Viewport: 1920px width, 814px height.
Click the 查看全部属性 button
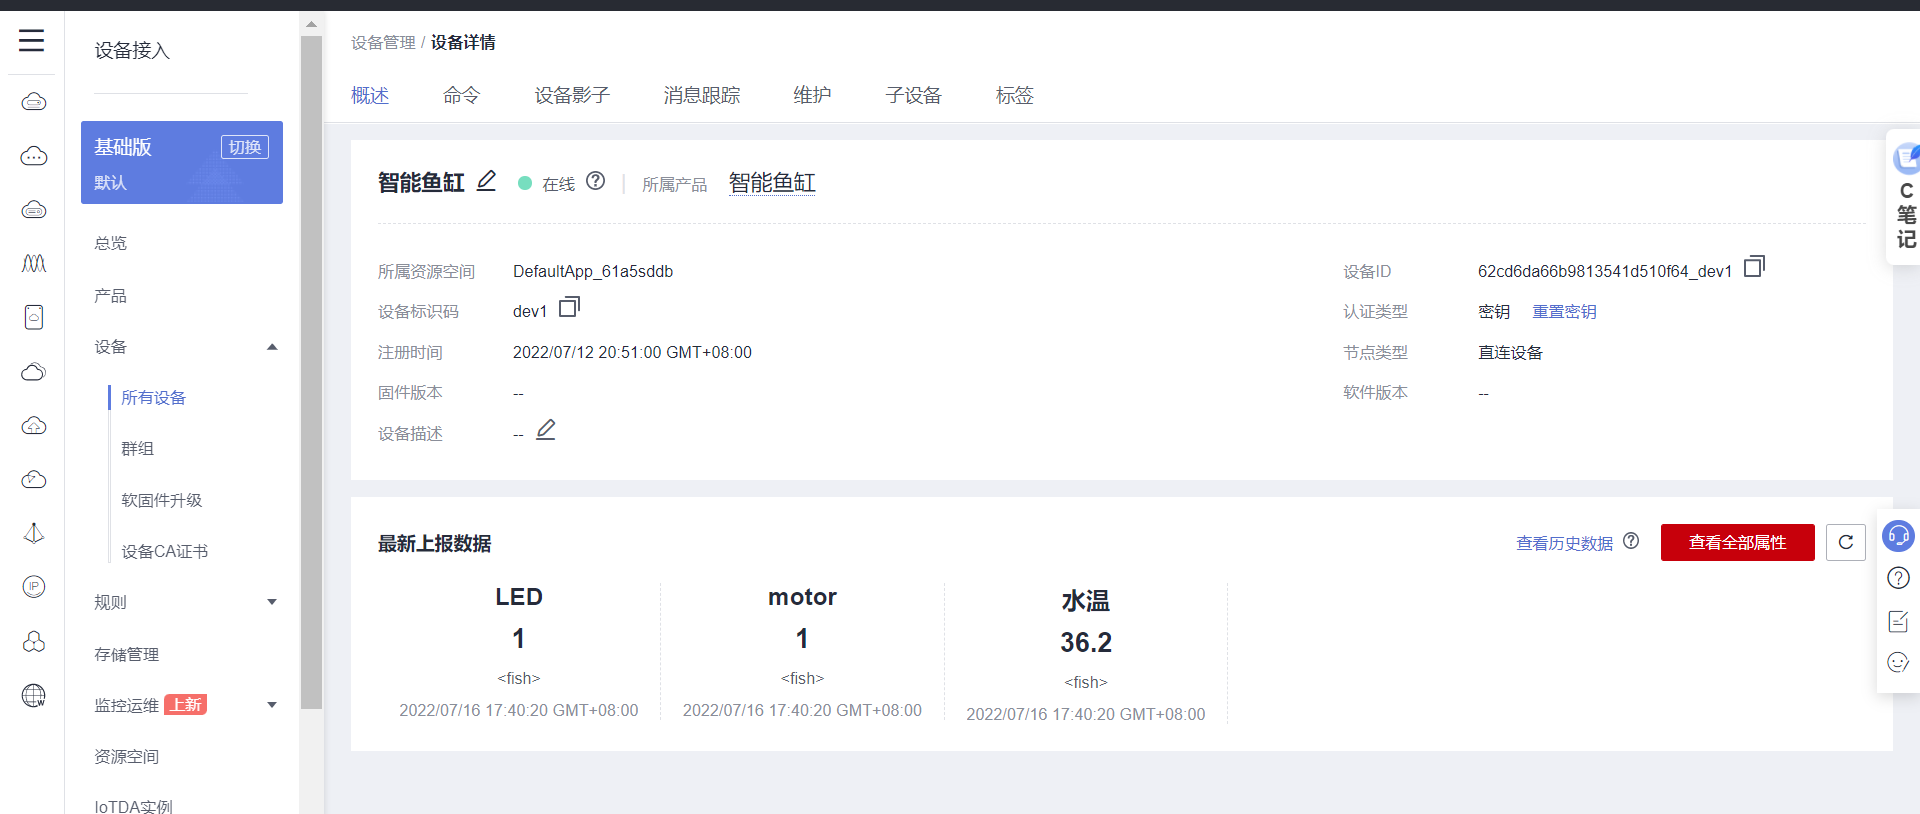[x=1738, y=542]
